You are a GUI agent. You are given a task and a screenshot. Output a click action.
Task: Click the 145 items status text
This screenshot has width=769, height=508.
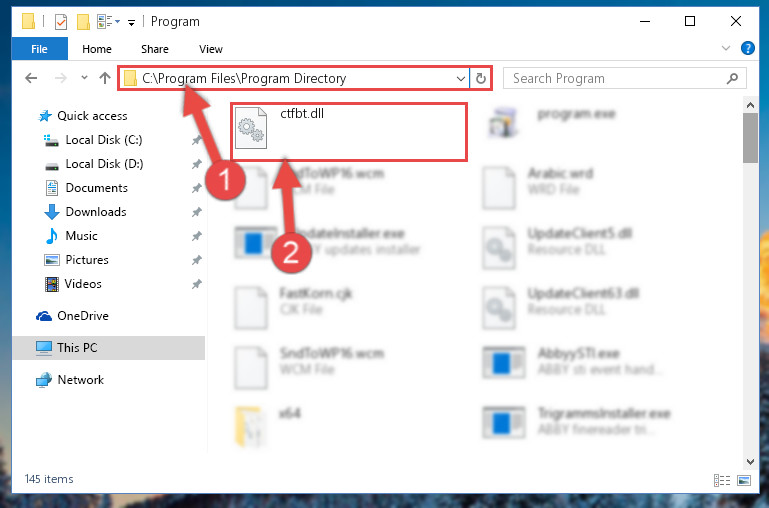click(x=49, y=479)
